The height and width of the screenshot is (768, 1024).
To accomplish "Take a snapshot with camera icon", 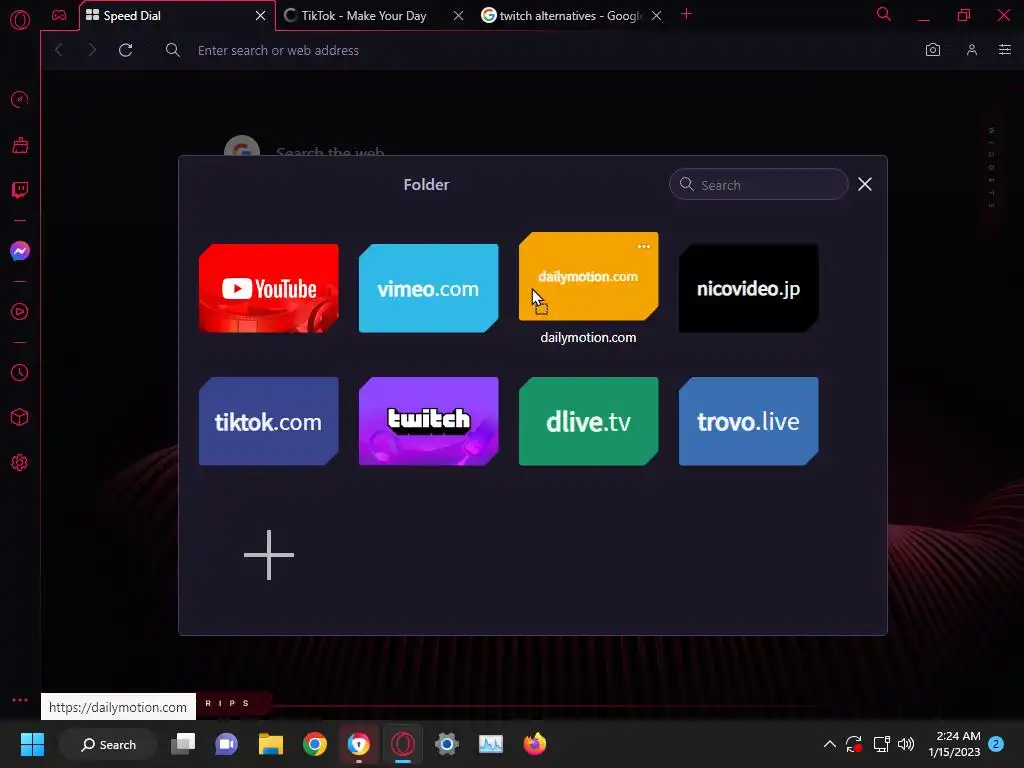I will [x=933, y=50].
